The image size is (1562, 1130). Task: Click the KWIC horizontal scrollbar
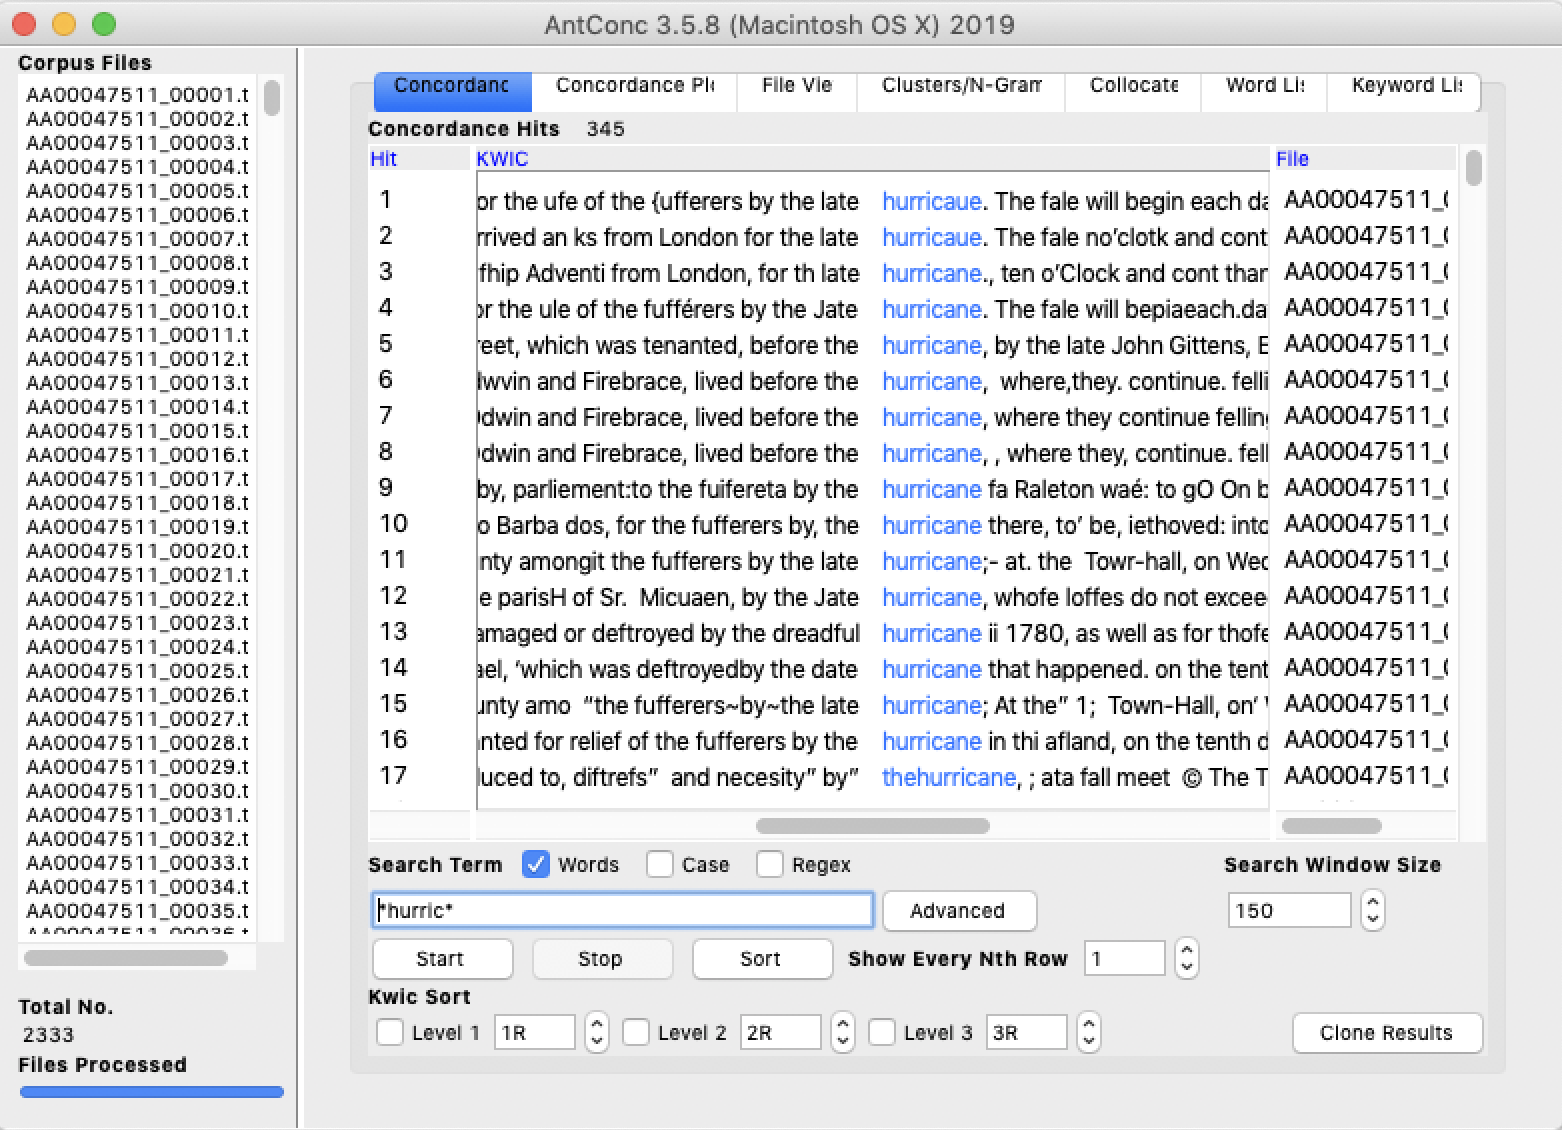(873, 826)
